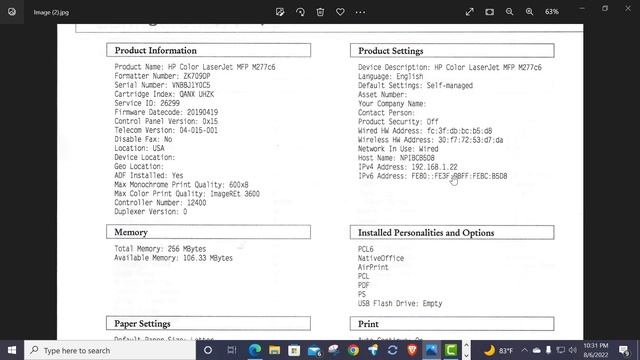Click the AirPrint entry
The height and width of the screenshot is (360, 640).
click(x=373, y=267)
